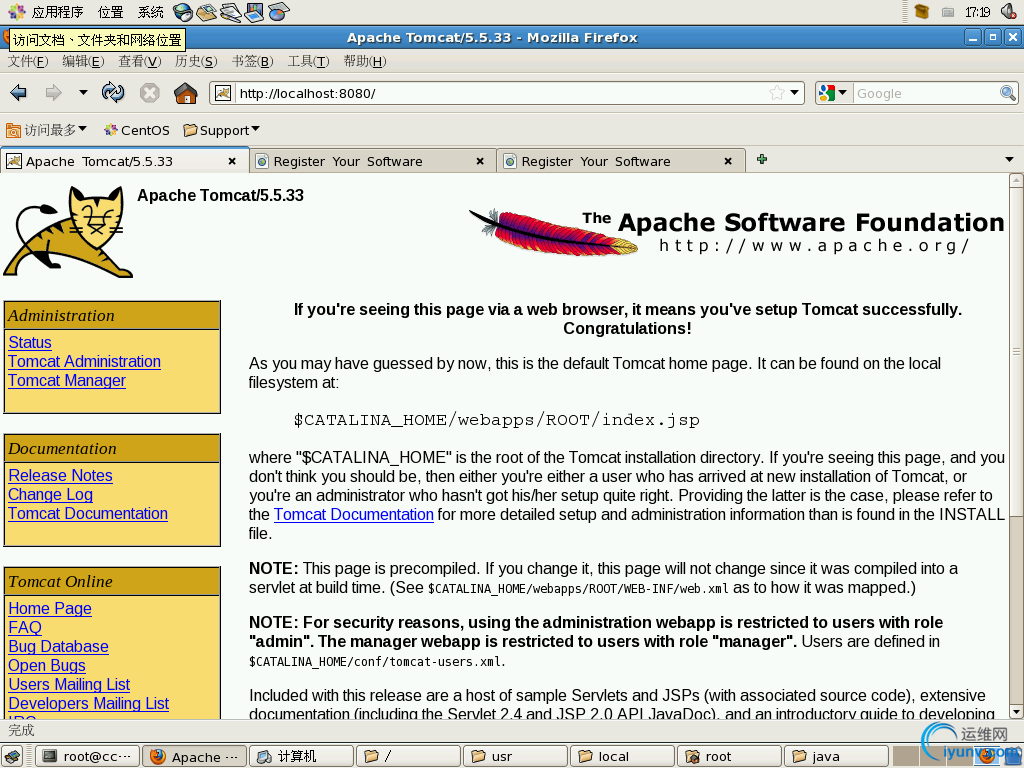The image size is (1024, 768).
Task: Open the address bar URL history dropdown
Action: (x=795, y=93)
